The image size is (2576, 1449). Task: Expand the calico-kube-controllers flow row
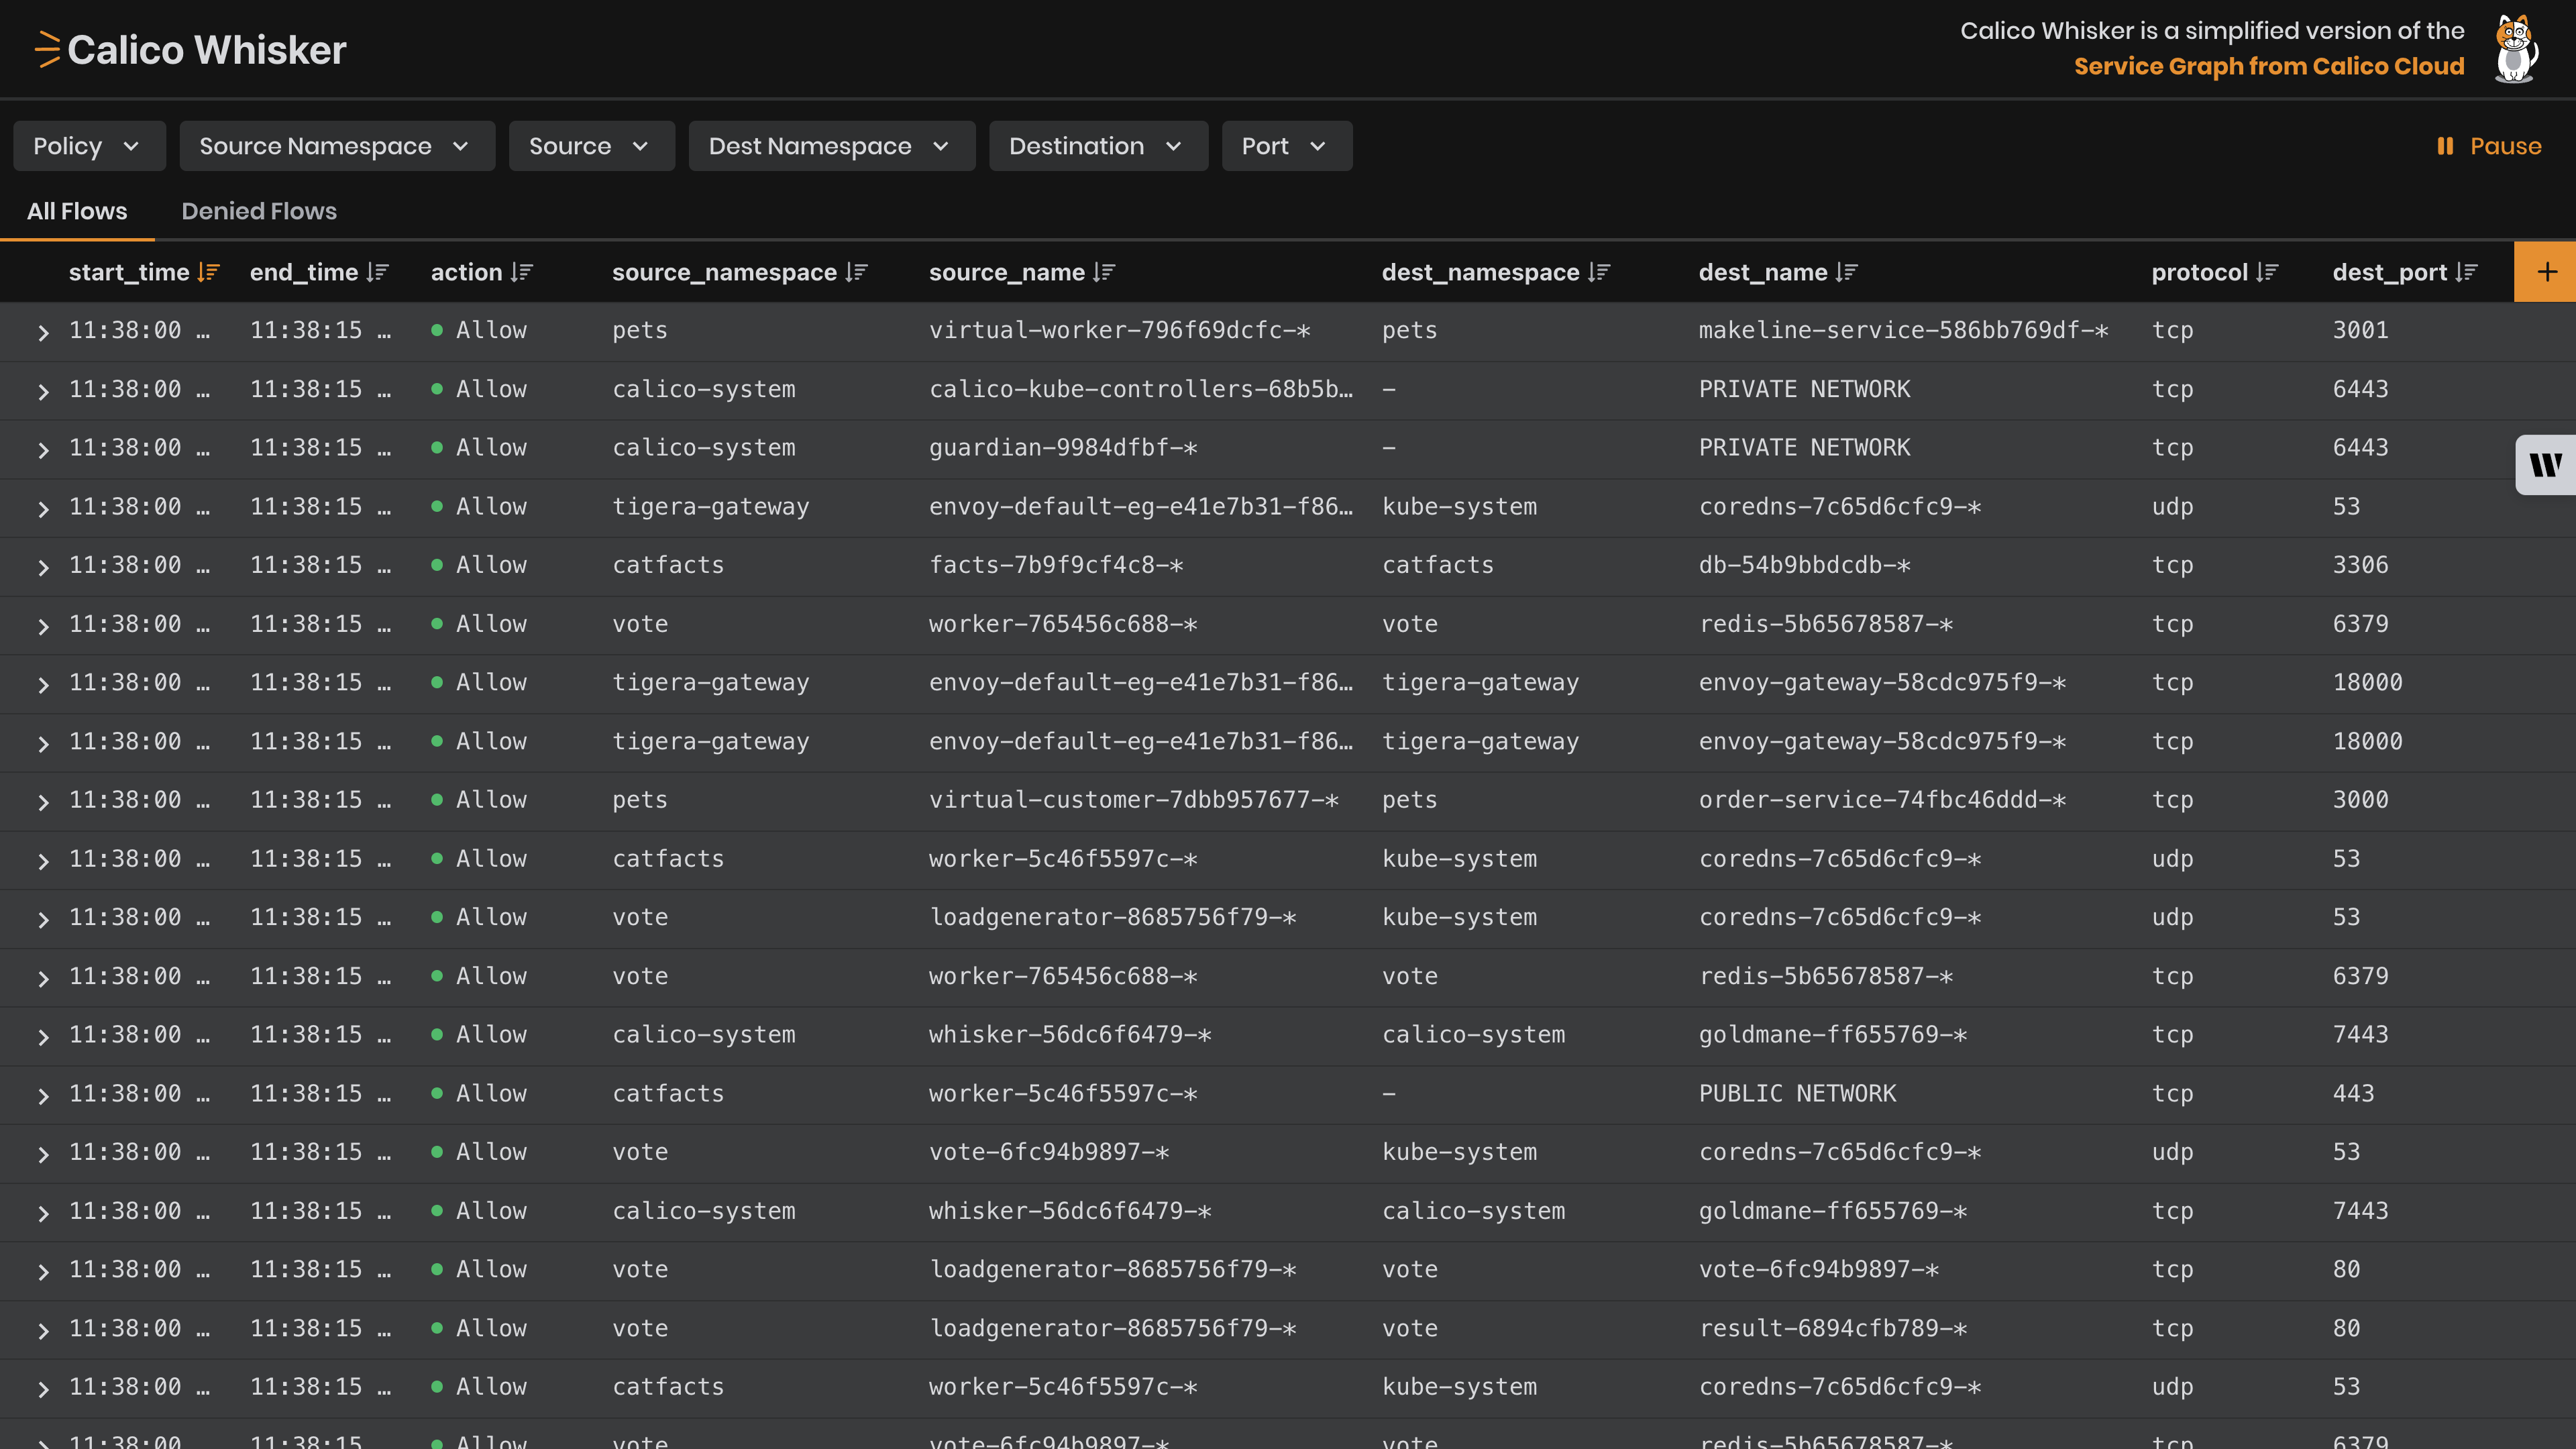point(43,391)
